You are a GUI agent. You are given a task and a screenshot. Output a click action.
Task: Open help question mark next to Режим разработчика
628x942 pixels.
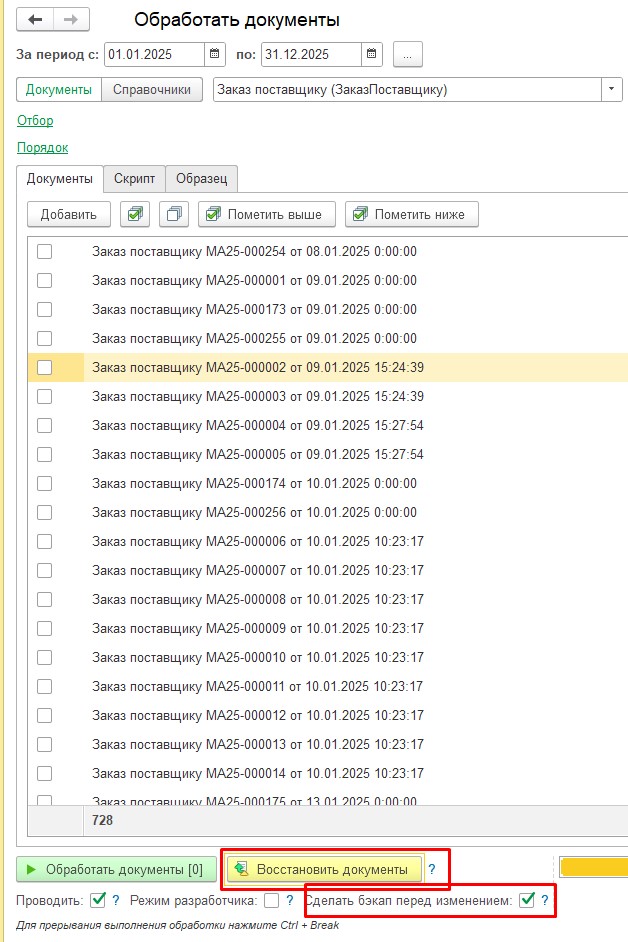290,901
